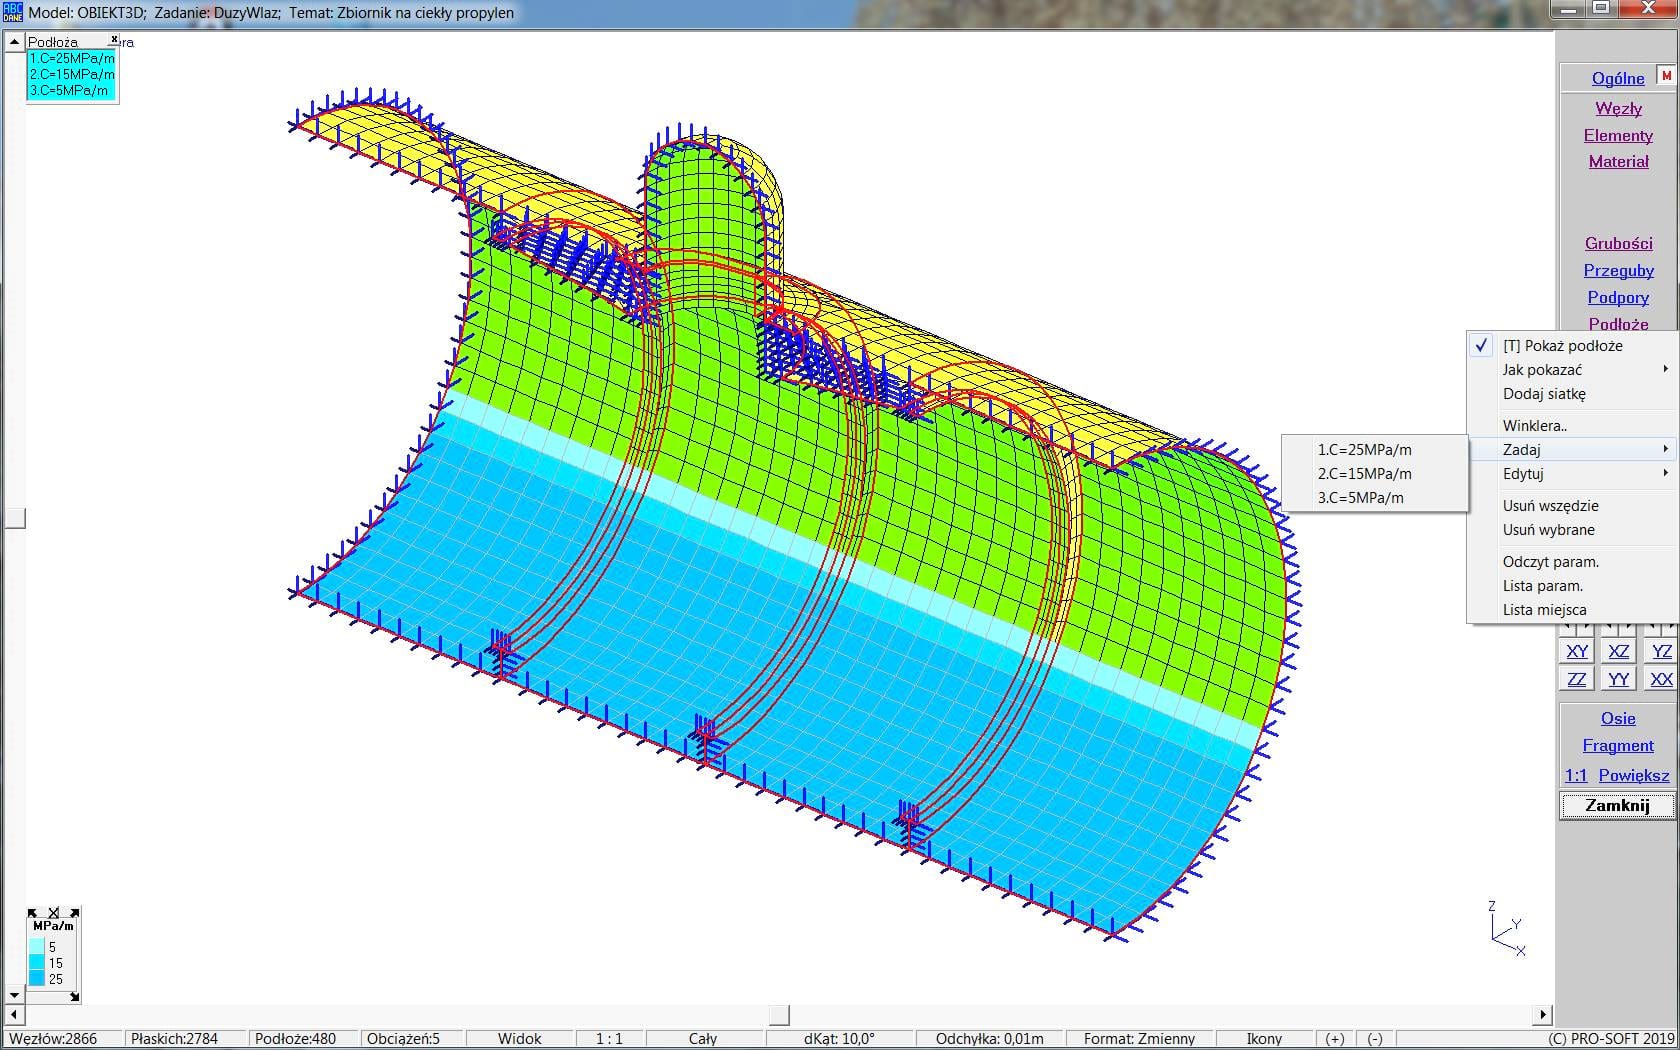The image size is (1680, 1050).
Task: Click the Ikony toggle in status bar
Action: (x=1264, y=1039)
